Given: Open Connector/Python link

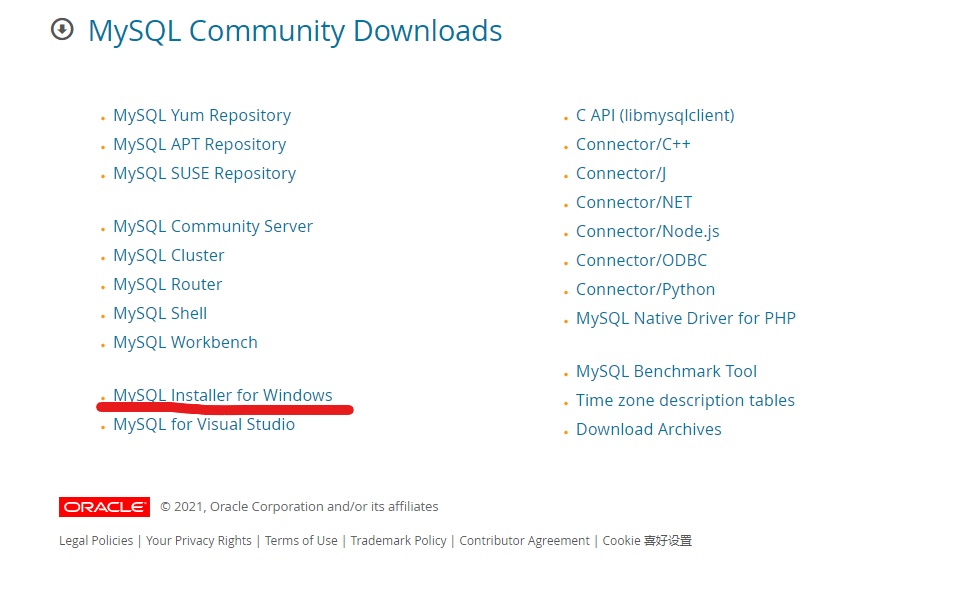Looking at the screenshot, I should (645, 289).
